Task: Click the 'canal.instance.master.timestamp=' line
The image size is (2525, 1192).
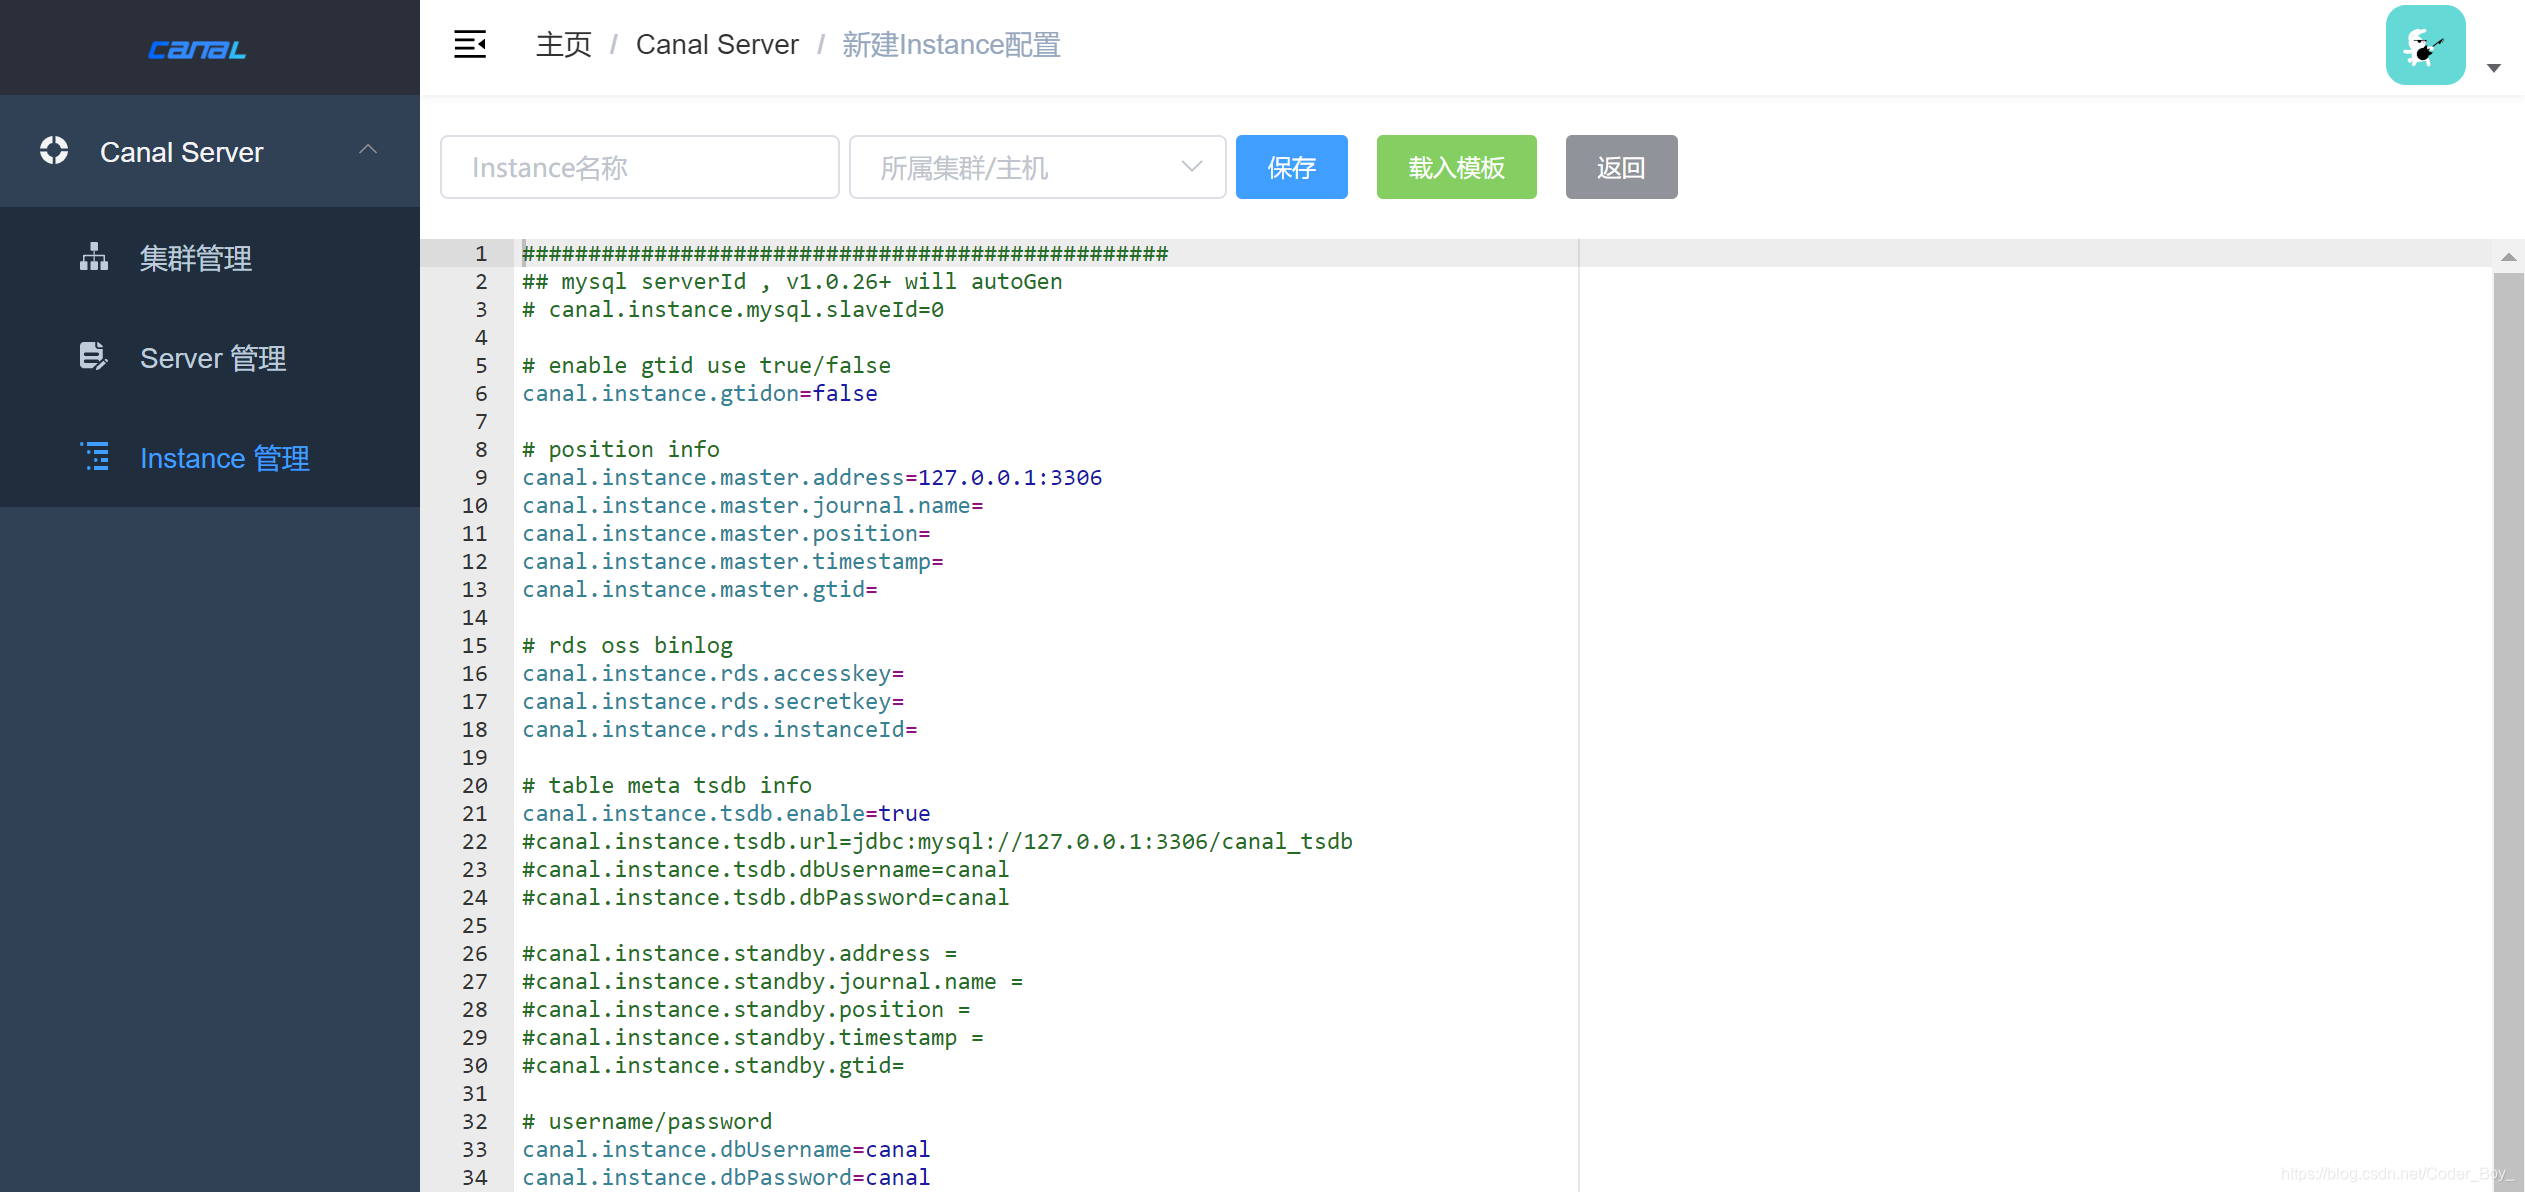Action: 733,561
